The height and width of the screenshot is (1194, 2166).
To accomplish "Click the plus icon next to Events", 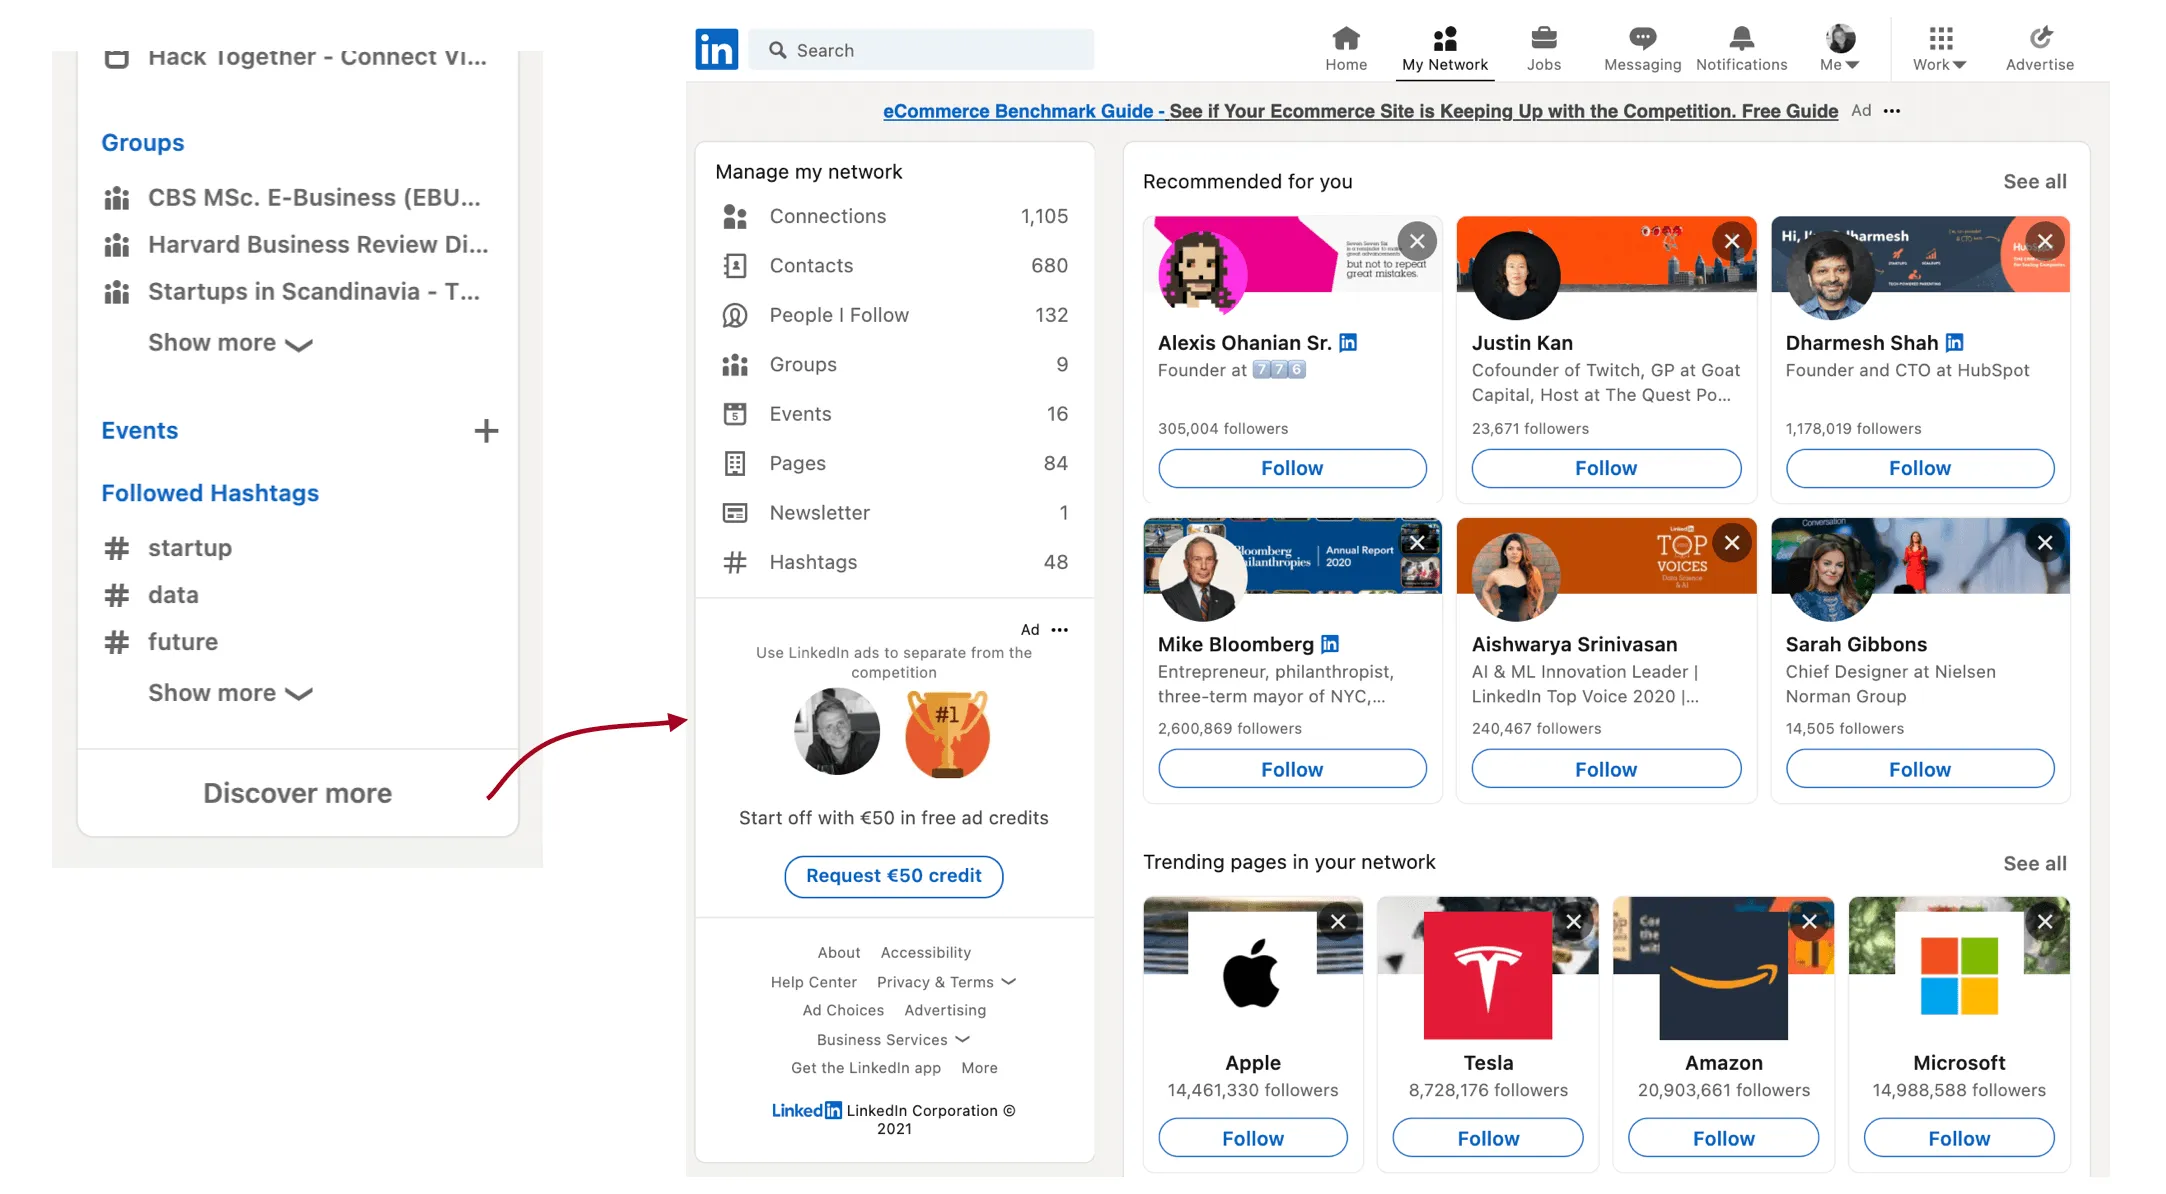I will click(486, 431).
